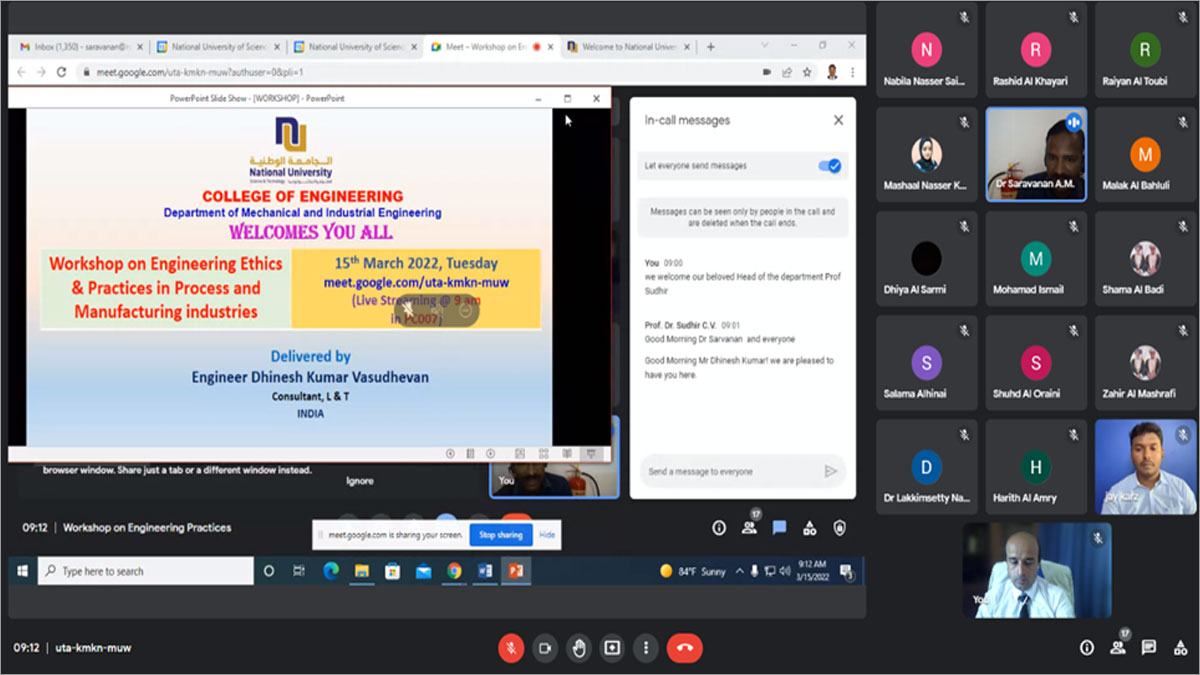Toggle the camera button on
This screenshot has height=675, width=1200.
(545, 648)
